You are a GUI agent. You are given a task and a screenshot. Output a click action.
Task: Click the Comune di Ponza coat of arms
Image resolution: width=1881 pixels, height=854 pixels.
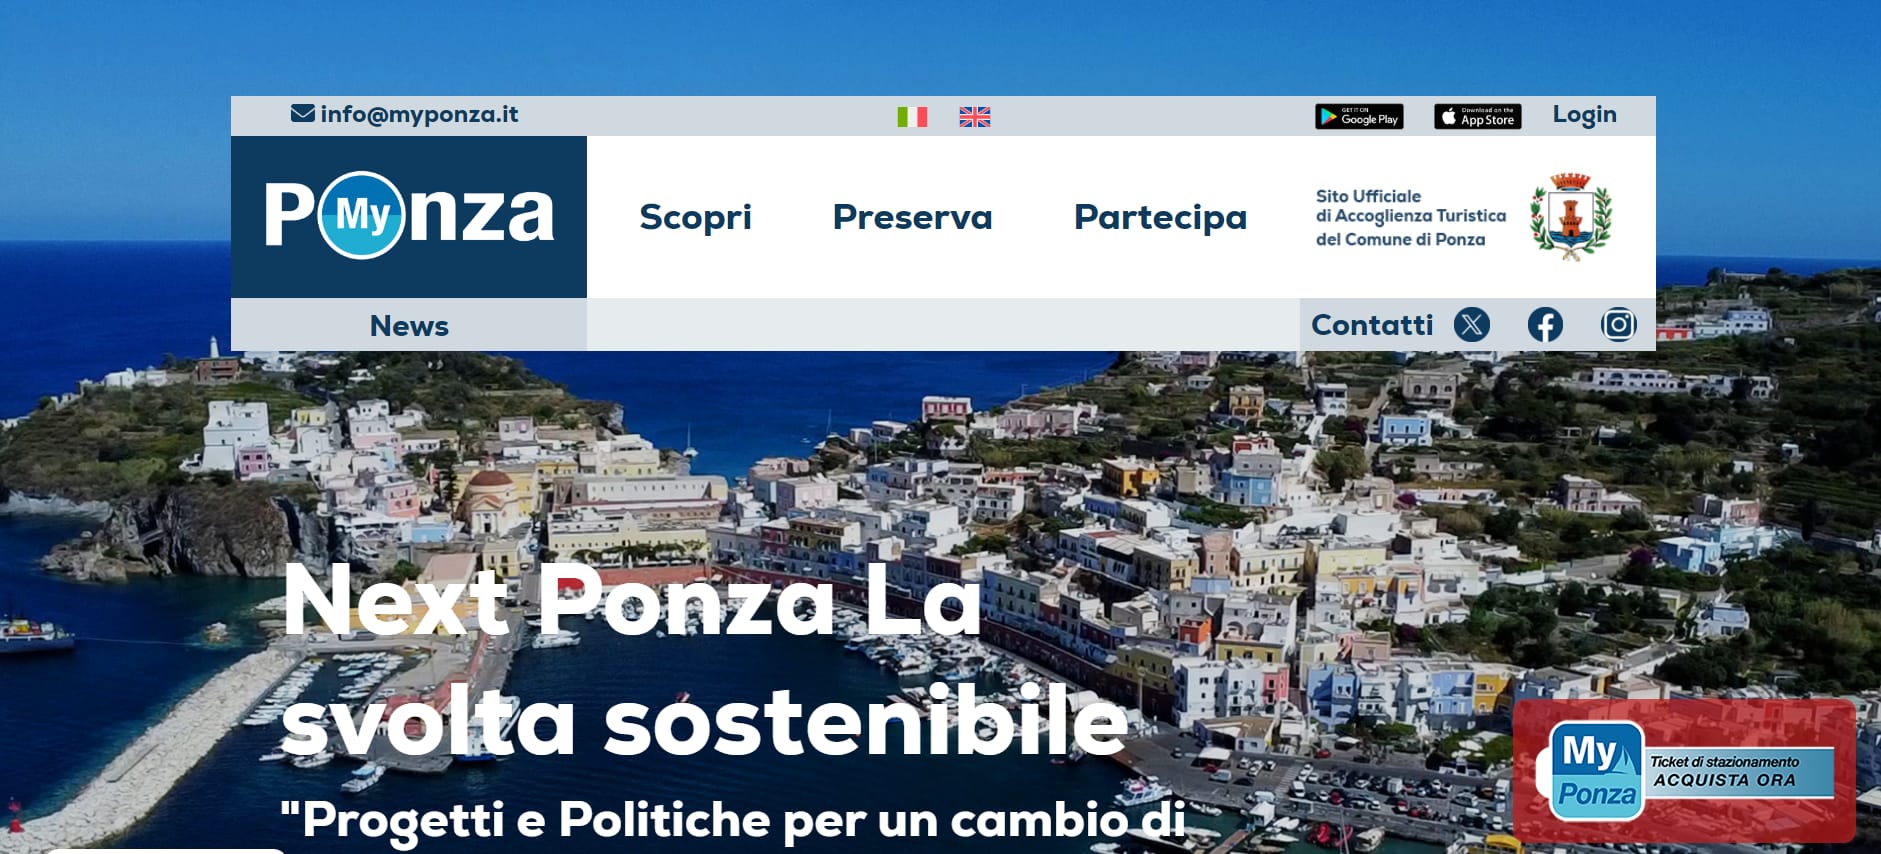click(1571, 216)
